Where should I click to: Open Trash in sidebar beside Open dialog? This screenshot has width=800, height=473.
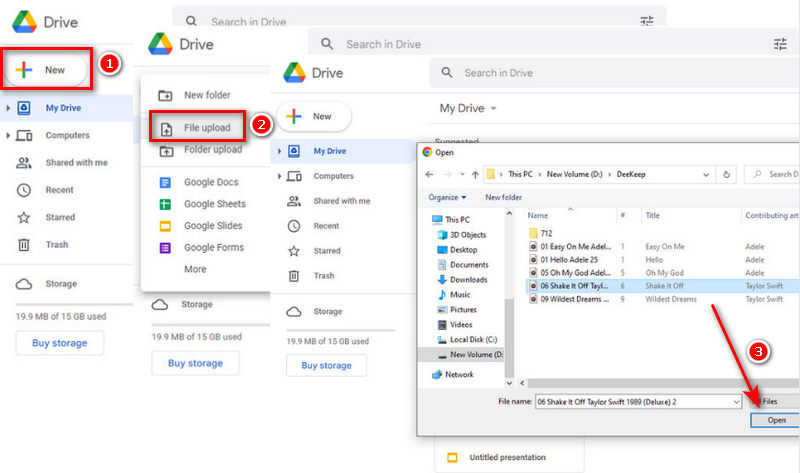click(x=323, y=276)
